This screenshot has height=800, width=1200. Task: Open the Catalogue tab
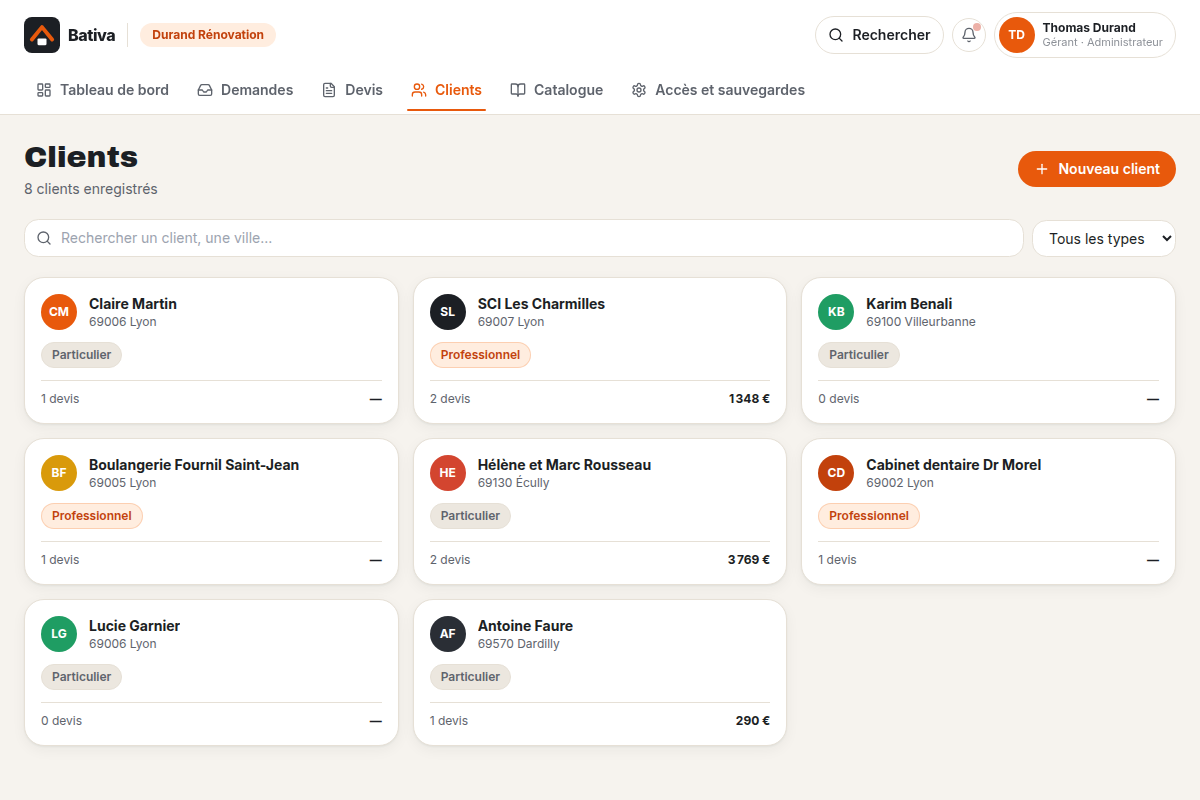point(556,90)
